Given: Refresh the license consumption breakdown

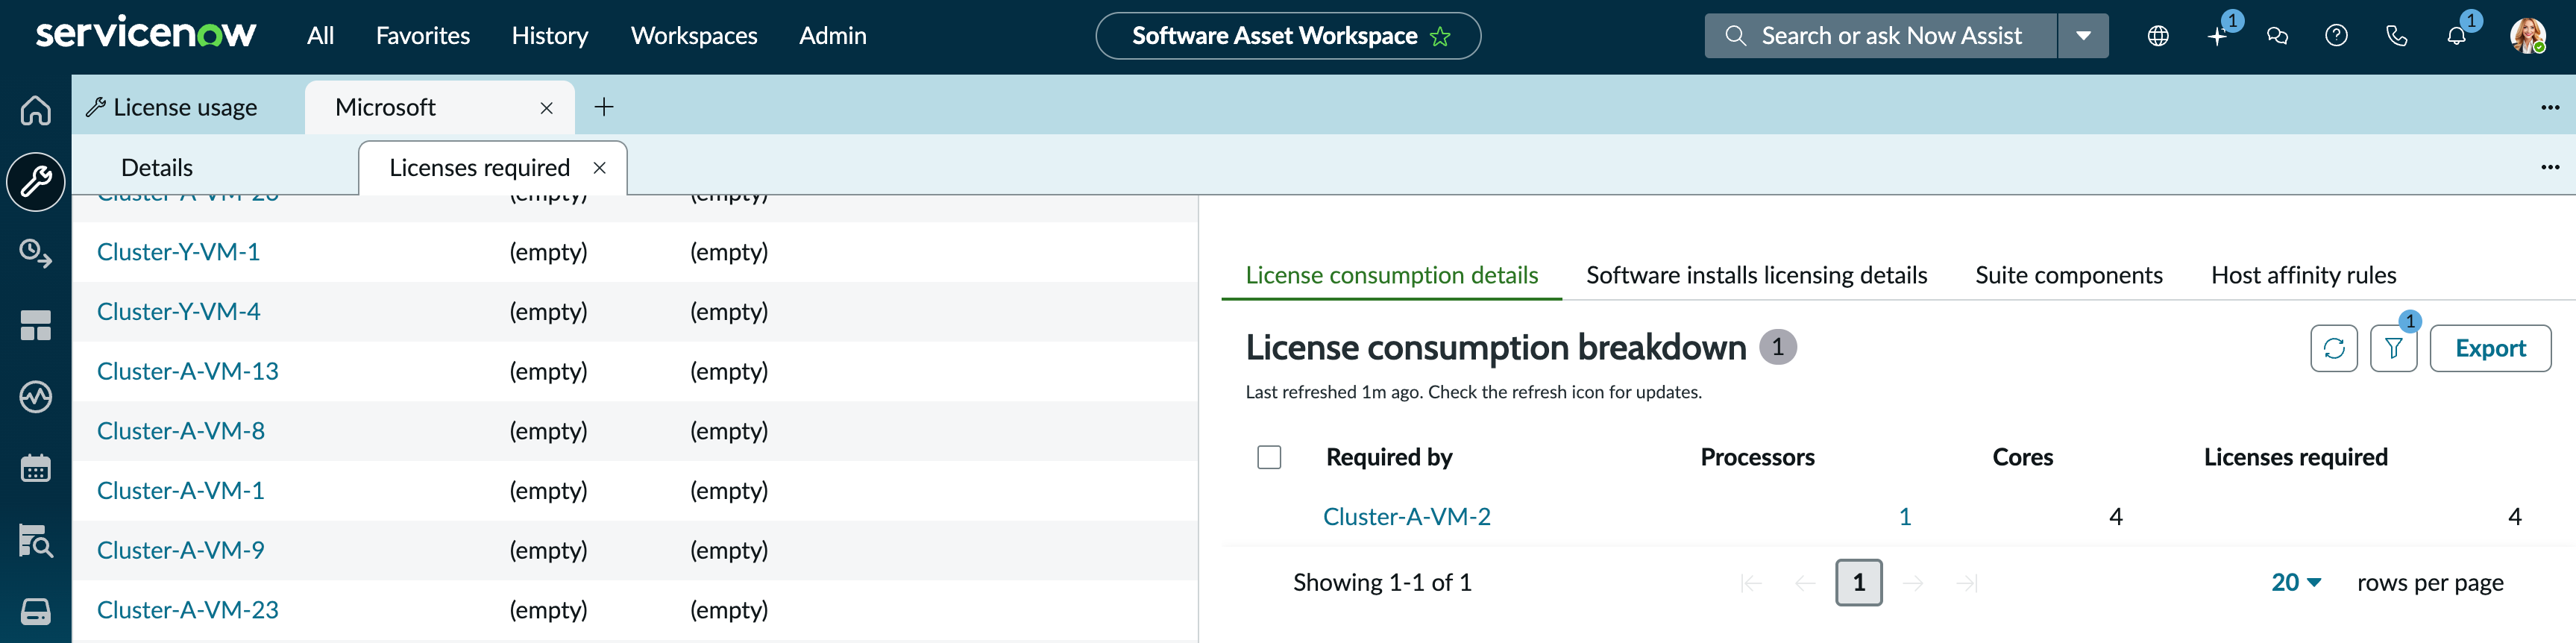Looking at the screenshot, I should [x=2334, y=348].
